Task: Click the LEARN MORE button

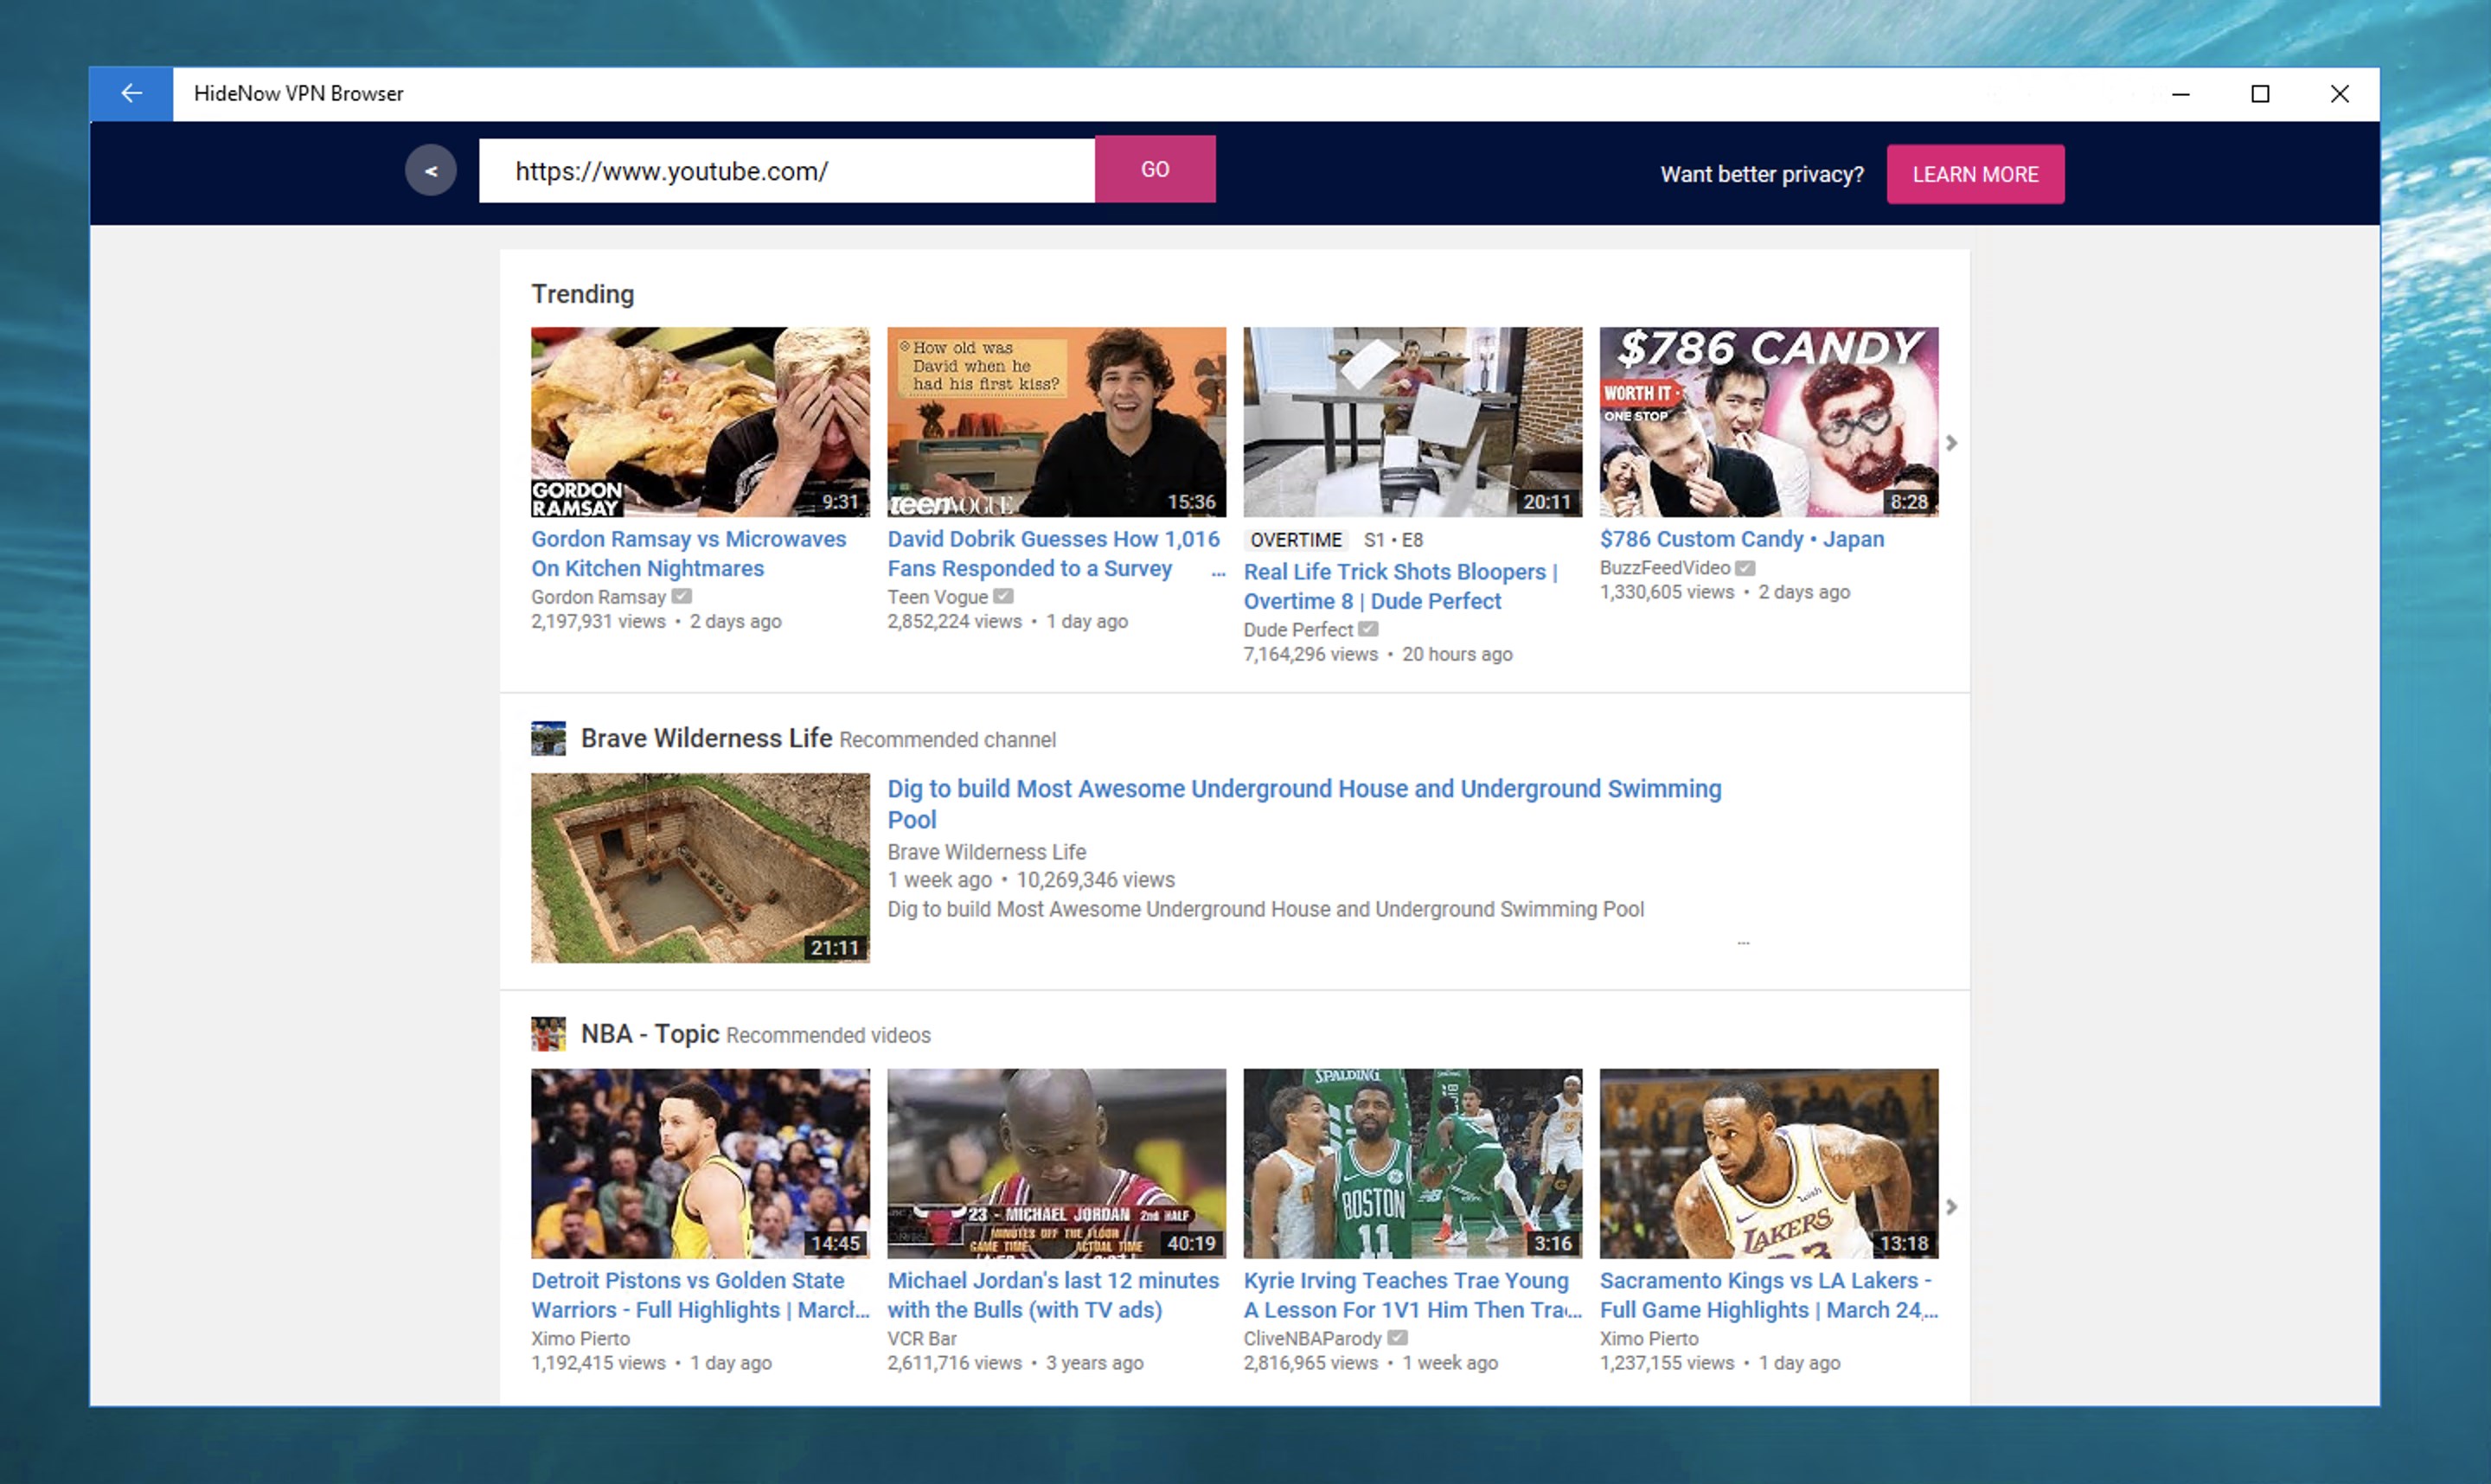Action: point(1974,174)
